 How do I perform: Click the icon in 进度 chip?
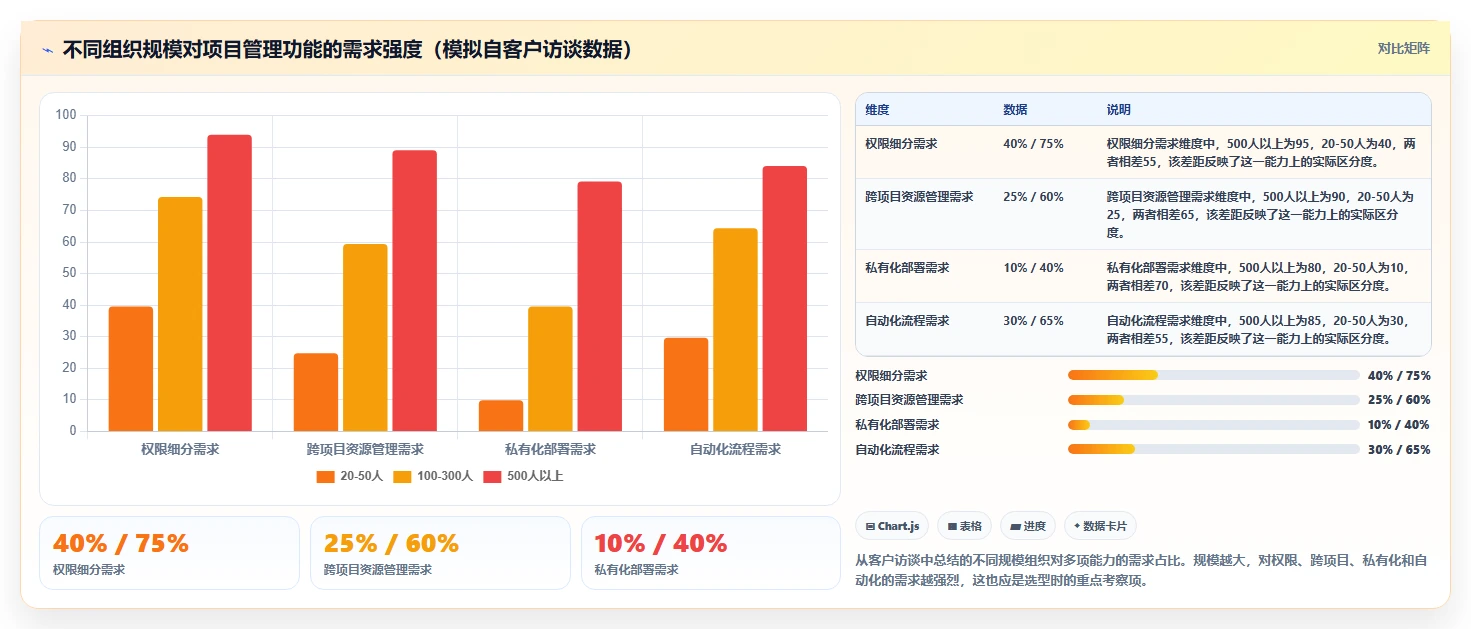pos(1015,526)
